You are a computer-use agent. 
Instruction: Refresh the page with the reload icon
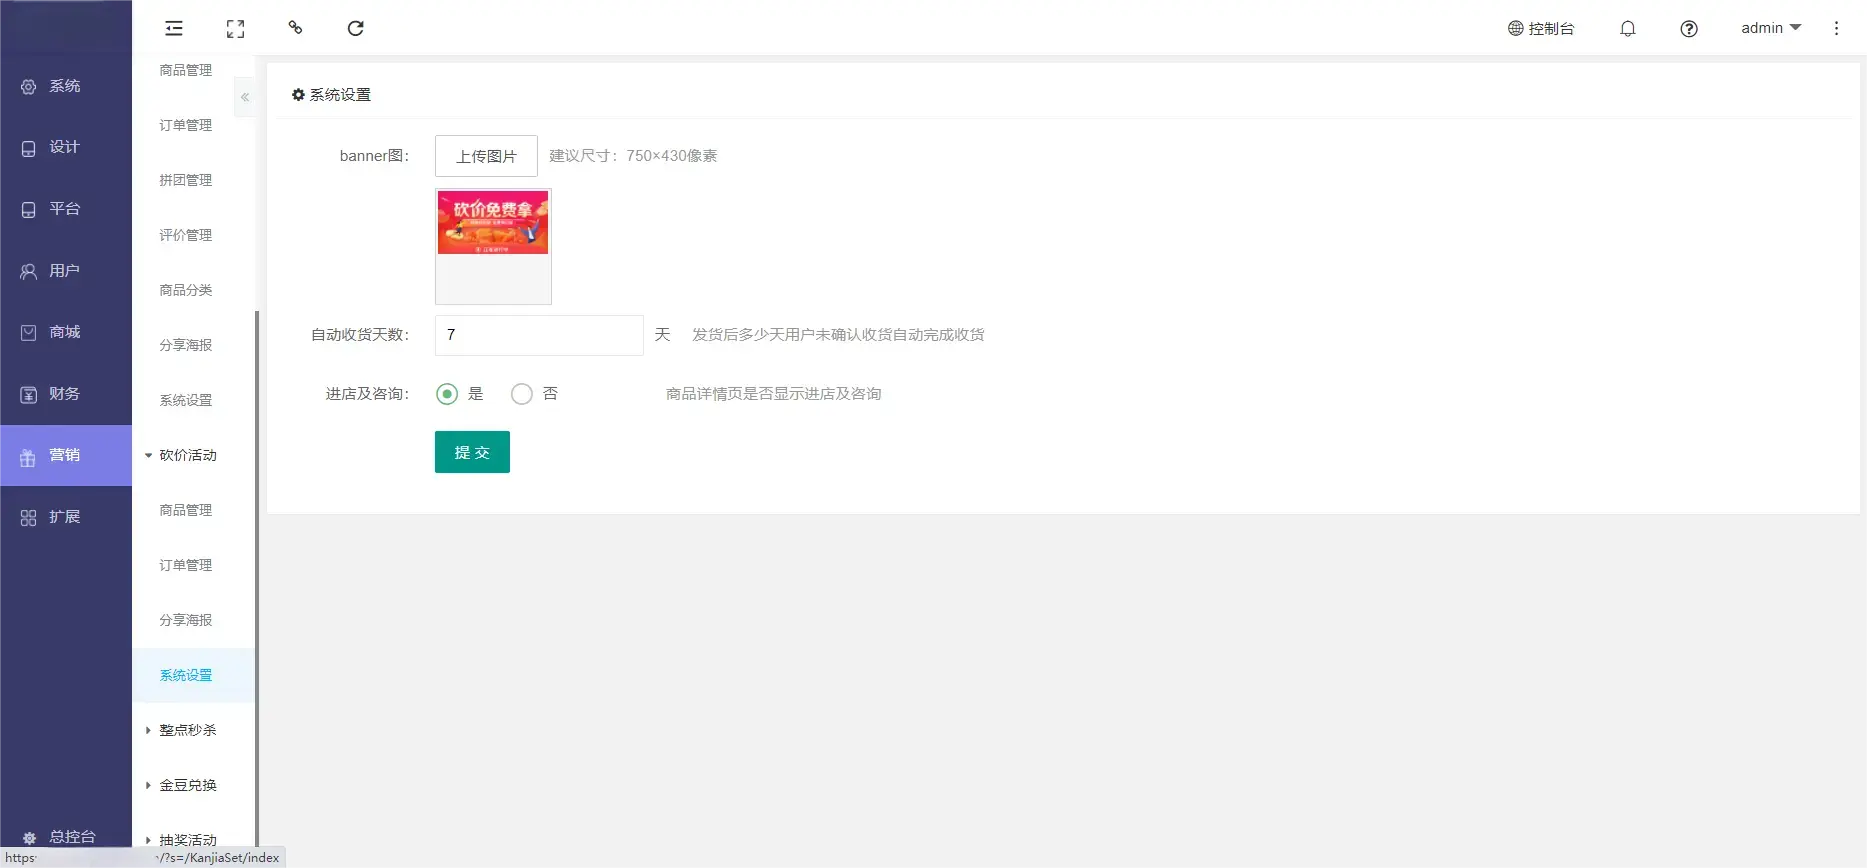coord(355,28)
